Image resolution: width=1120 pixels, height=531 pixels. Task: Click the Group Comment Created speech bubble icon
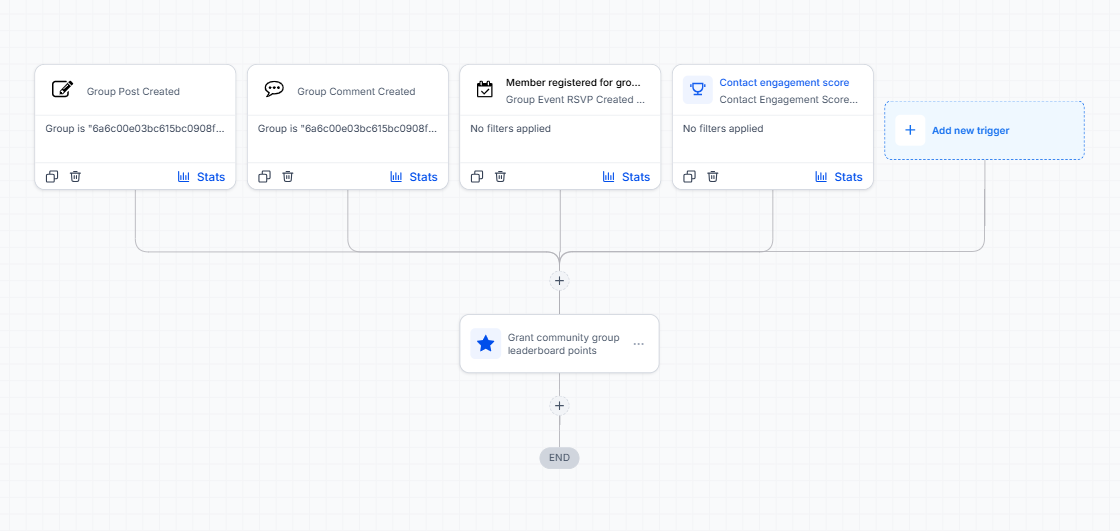coord(274,89)
